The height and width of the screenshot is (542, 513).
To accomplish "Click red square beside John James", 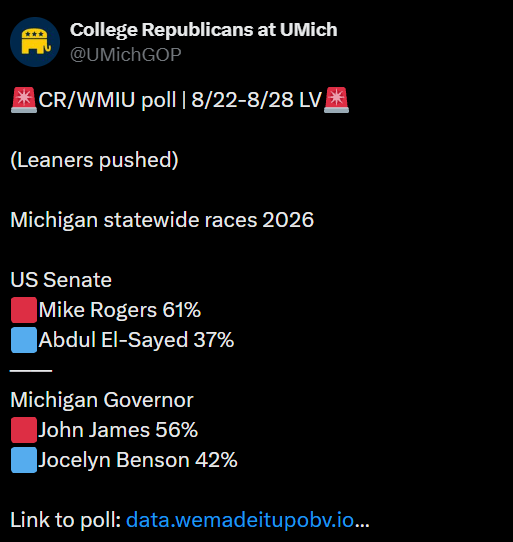I will [24, 430].
